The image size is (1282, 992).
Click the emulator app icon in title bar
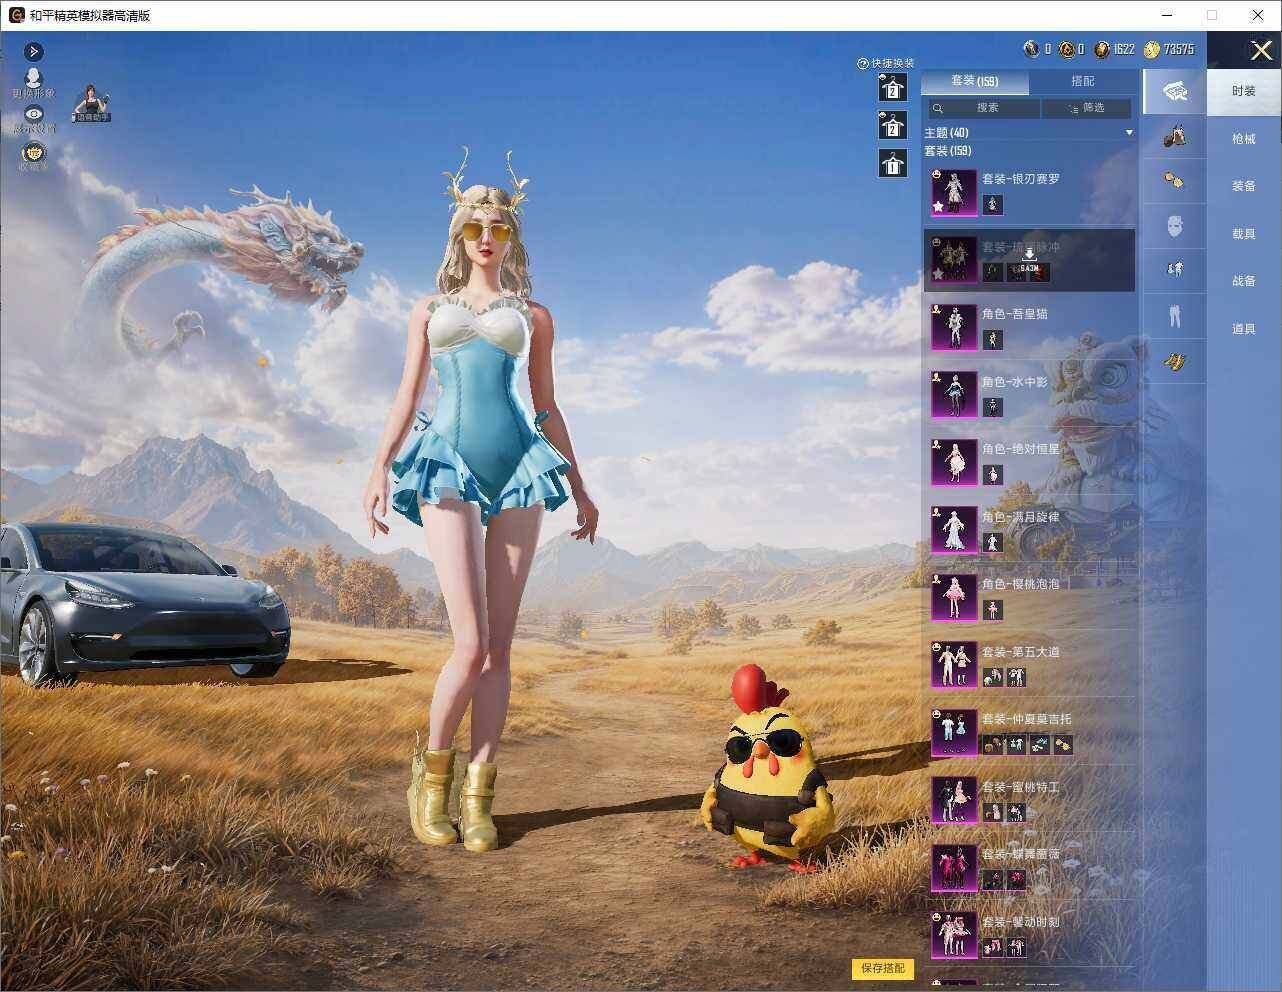click(x=16, y=15)
